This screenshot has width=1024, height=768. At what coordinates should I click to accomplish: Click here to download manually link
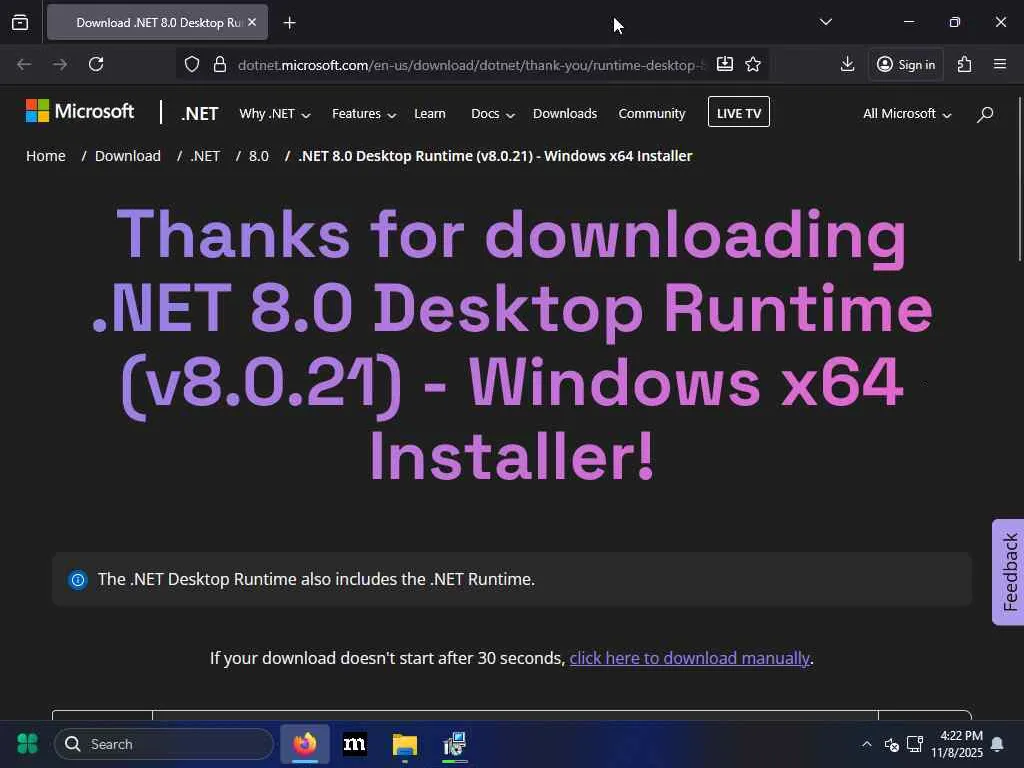click(690, 658)
